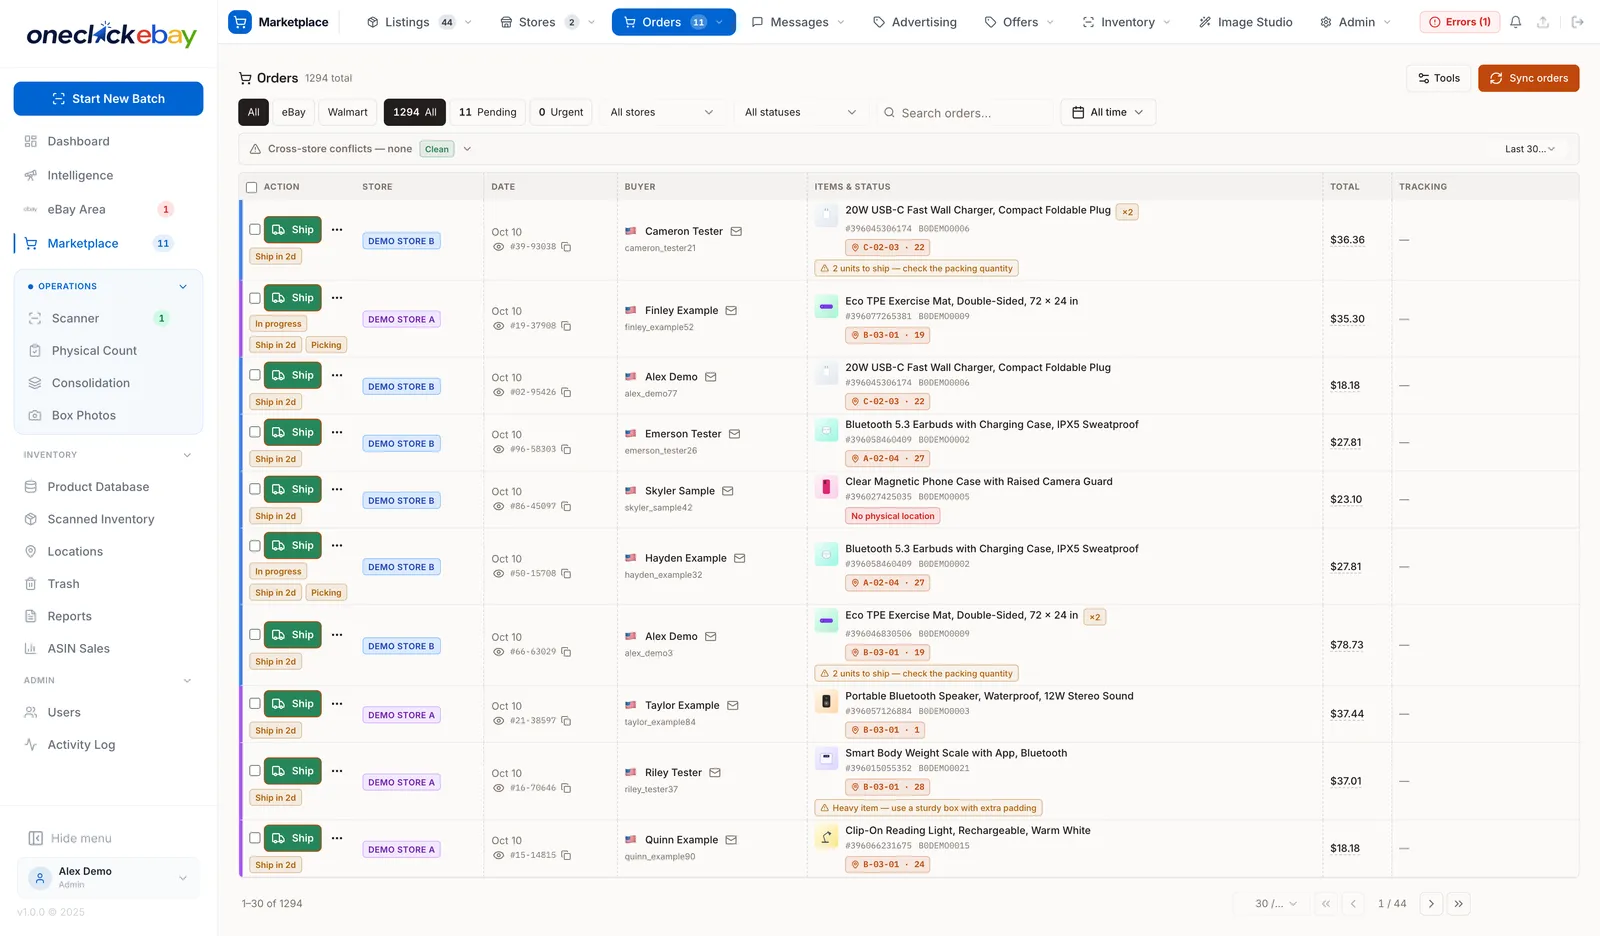This screenshot has width=1600, height=936.
Task: Click Errors (1) button
Action: [x=1459, y=22]
